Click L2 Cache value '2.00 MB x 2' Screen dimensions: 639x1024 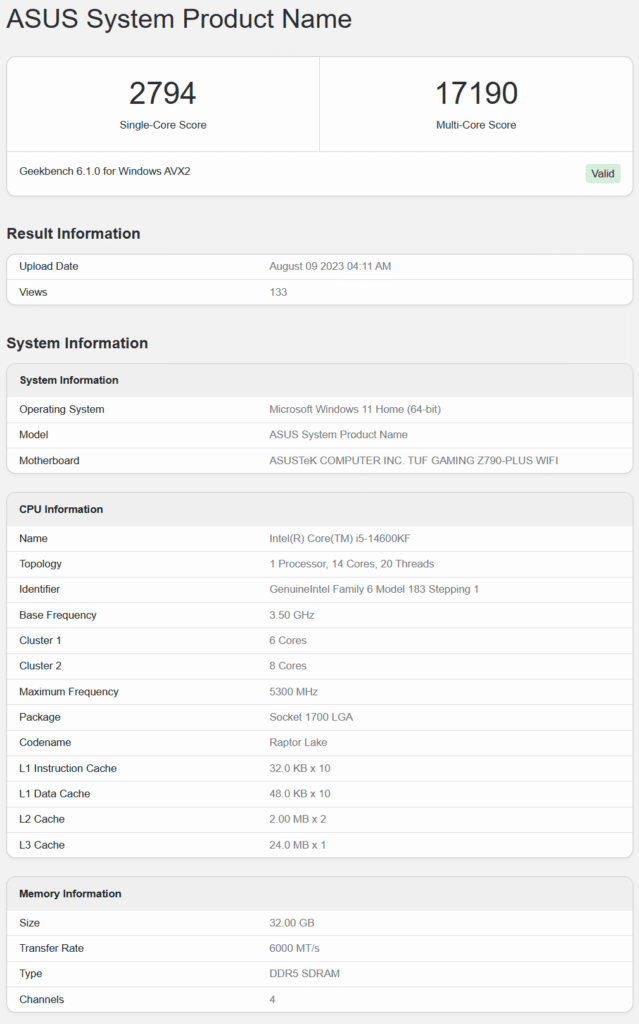pyautogui.click(x=297, y=820)
